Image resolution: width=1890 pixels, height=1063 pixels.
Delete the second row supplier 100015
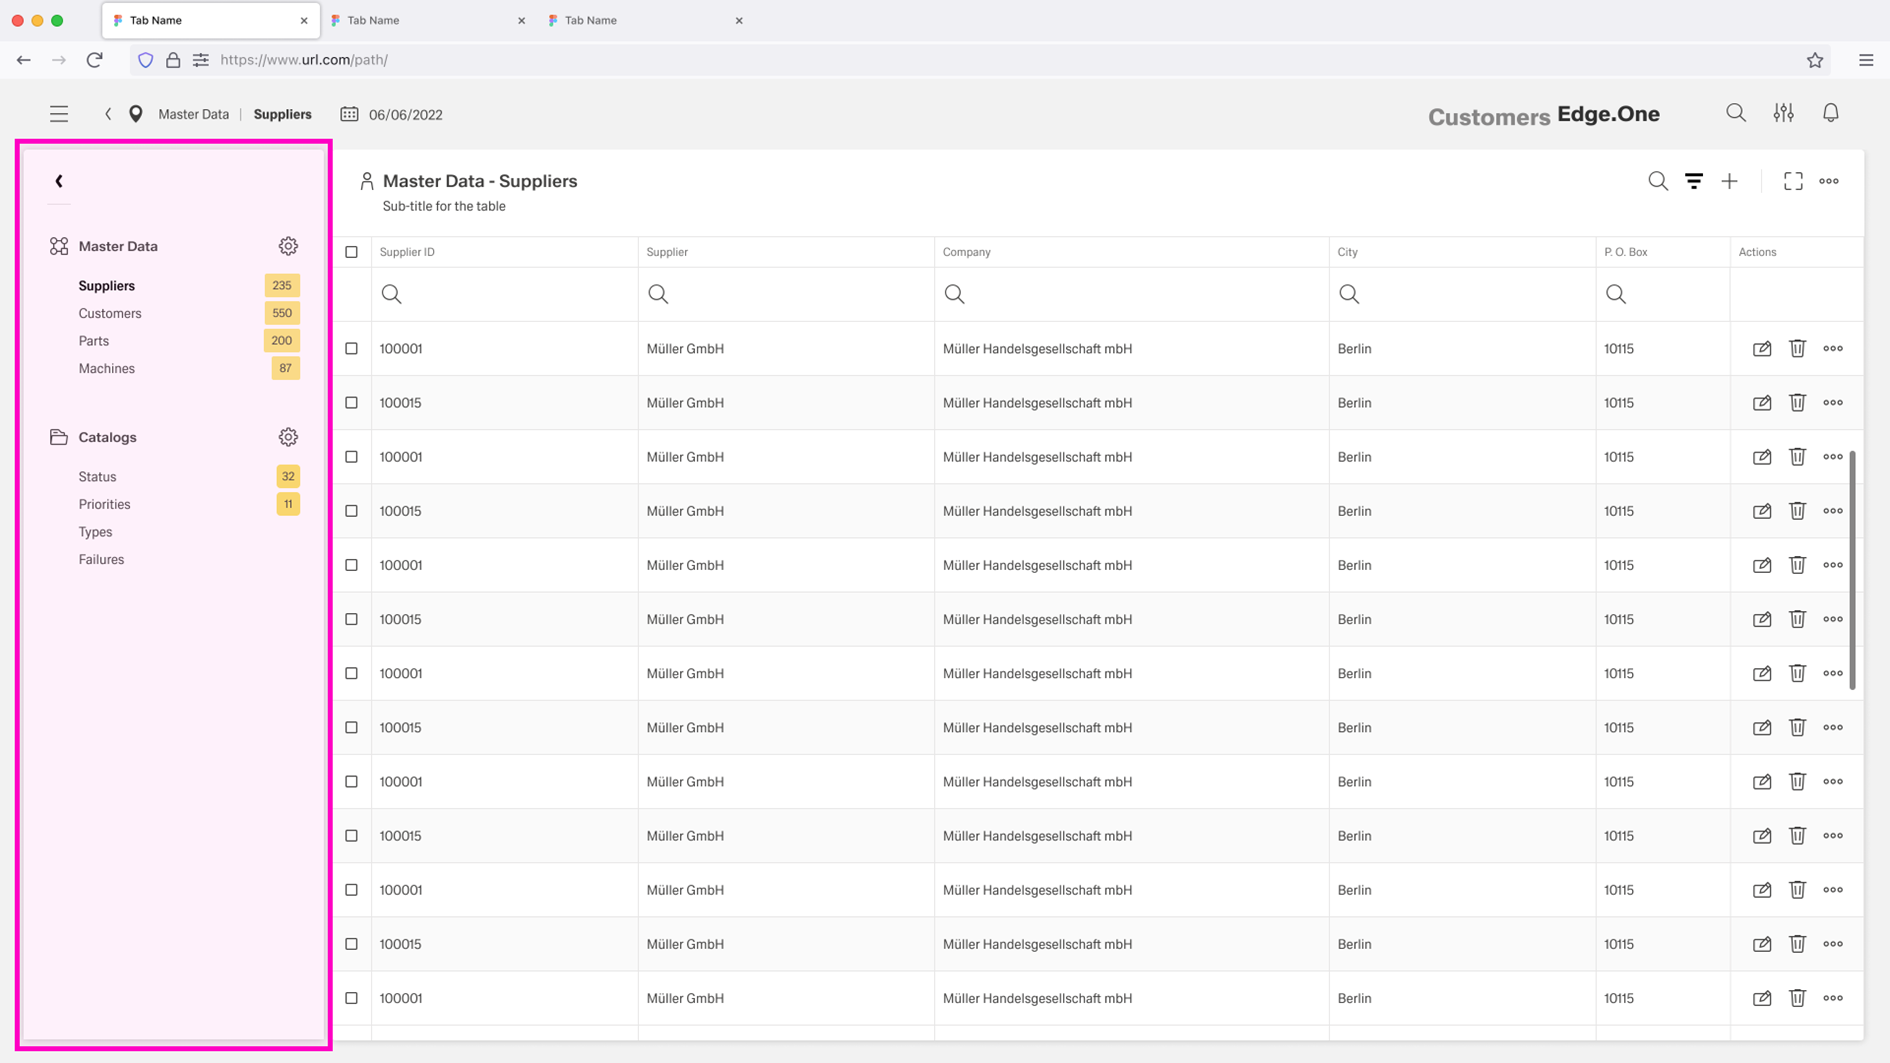(x=1797, y=403)
